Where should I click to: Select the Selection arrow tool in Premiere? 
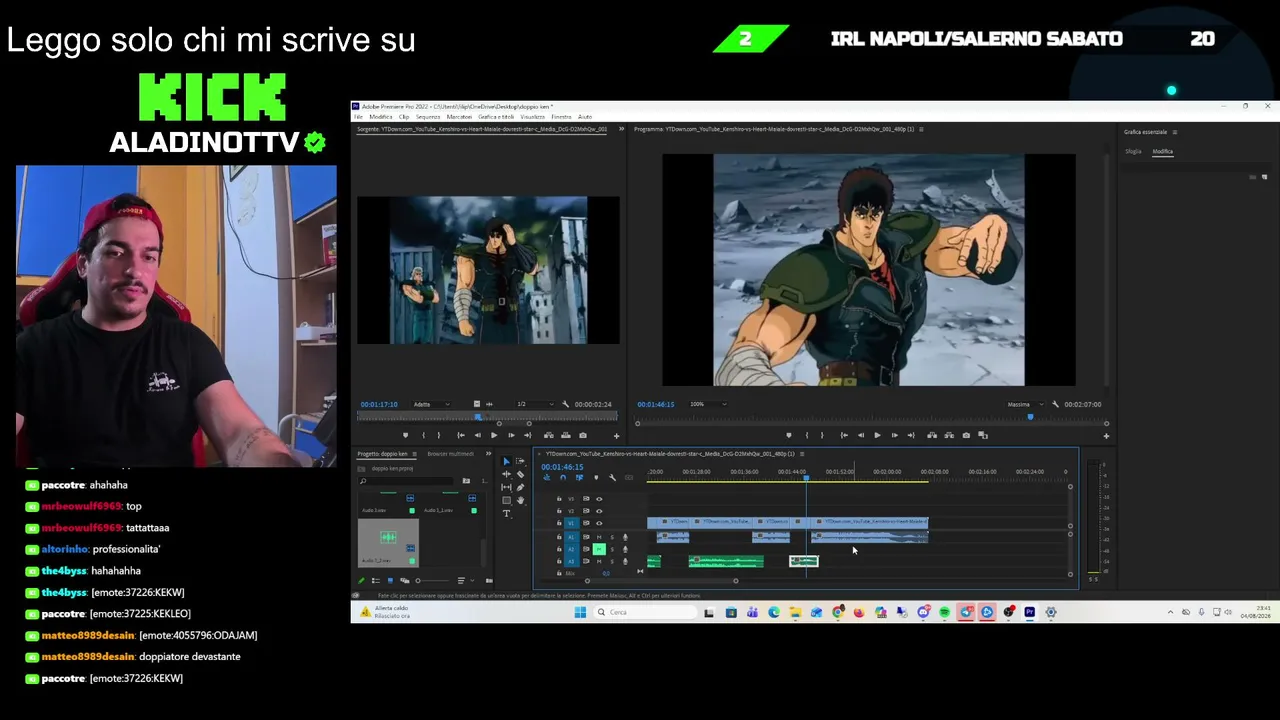tap(506, 461)
